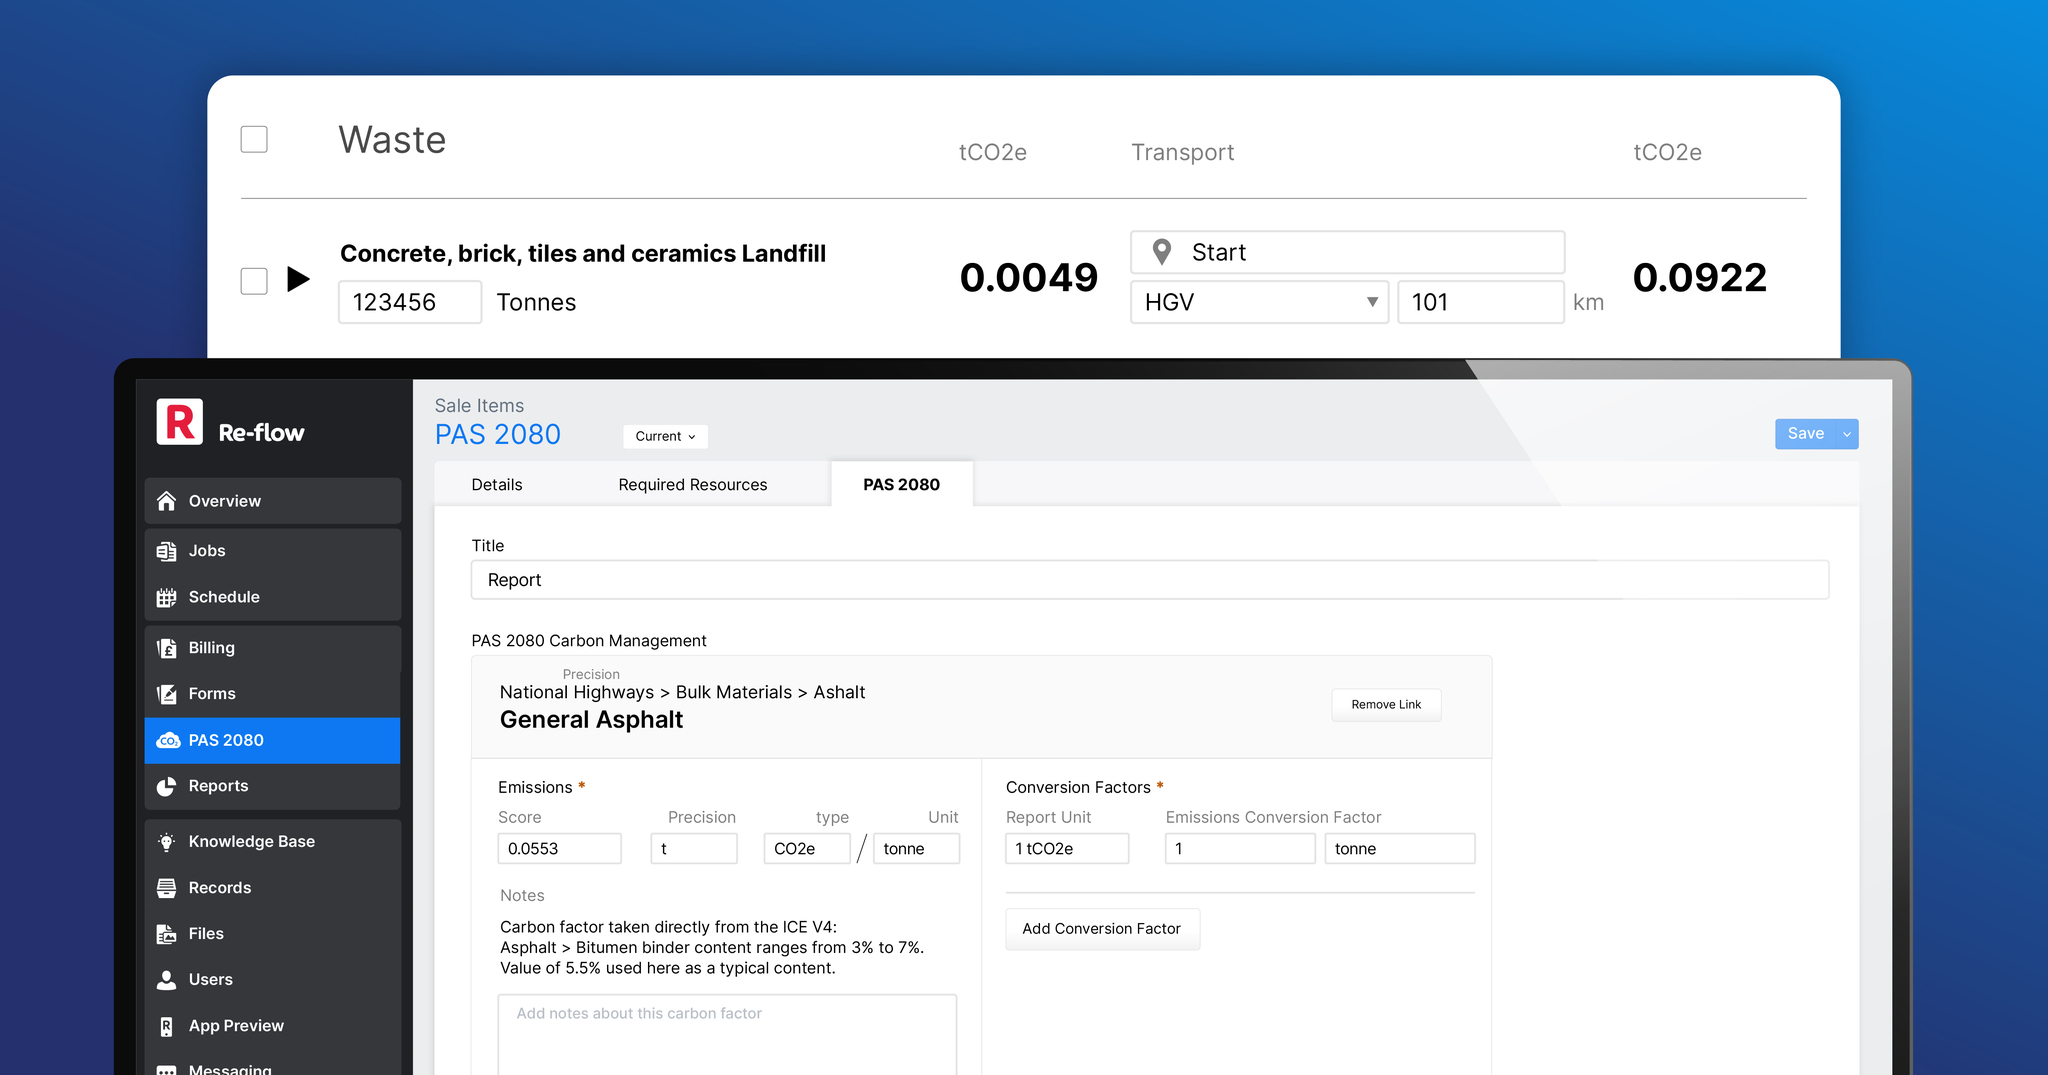
Task: Open the Save button dropdown arrow
Action: pos(1847,434)
